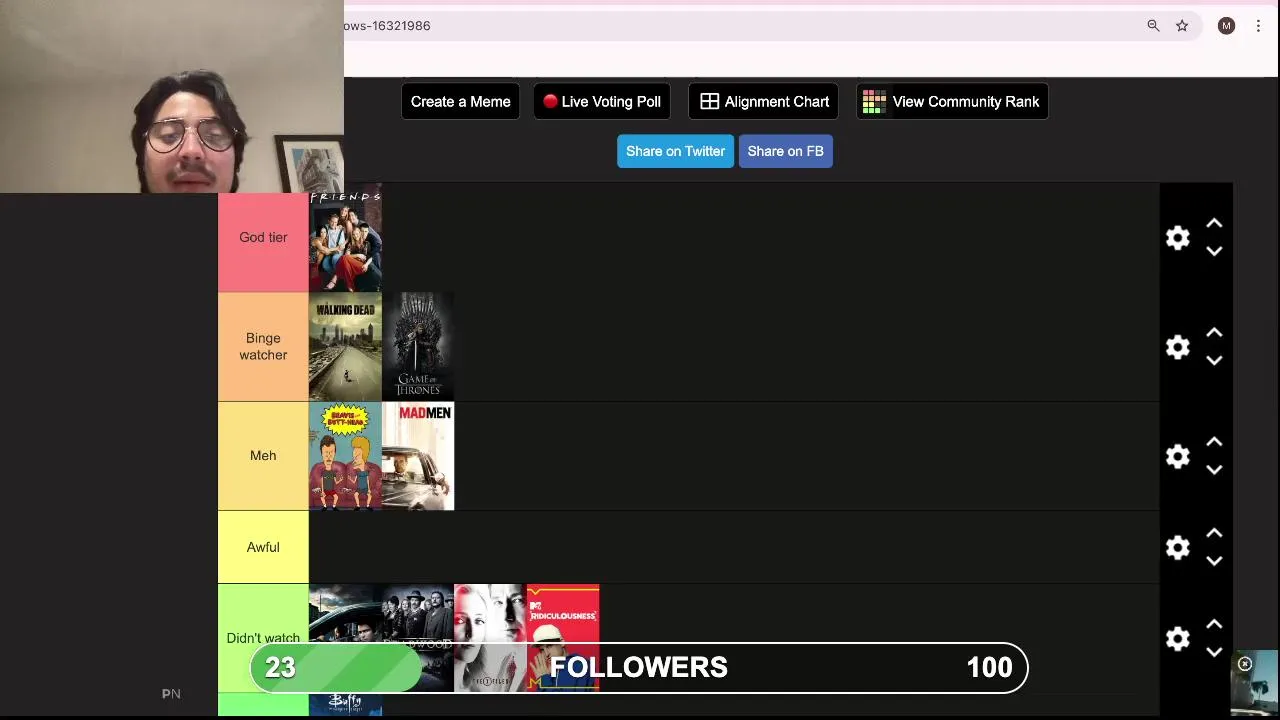Open Chrome three-dot menu
Image resolution: width=1280 pixels, height=720 pixels.
pos(1258,26)
